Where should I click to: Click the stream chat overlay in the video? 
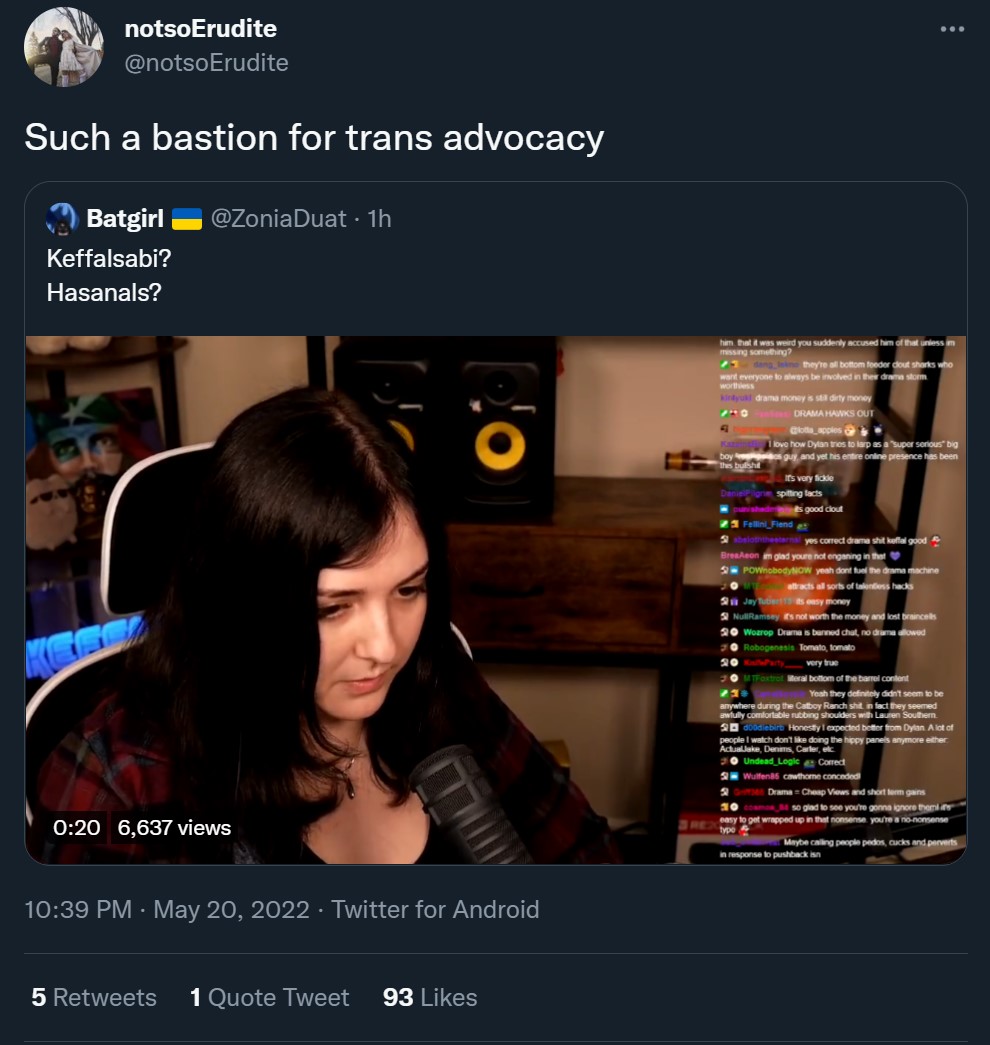coord(839,598)
